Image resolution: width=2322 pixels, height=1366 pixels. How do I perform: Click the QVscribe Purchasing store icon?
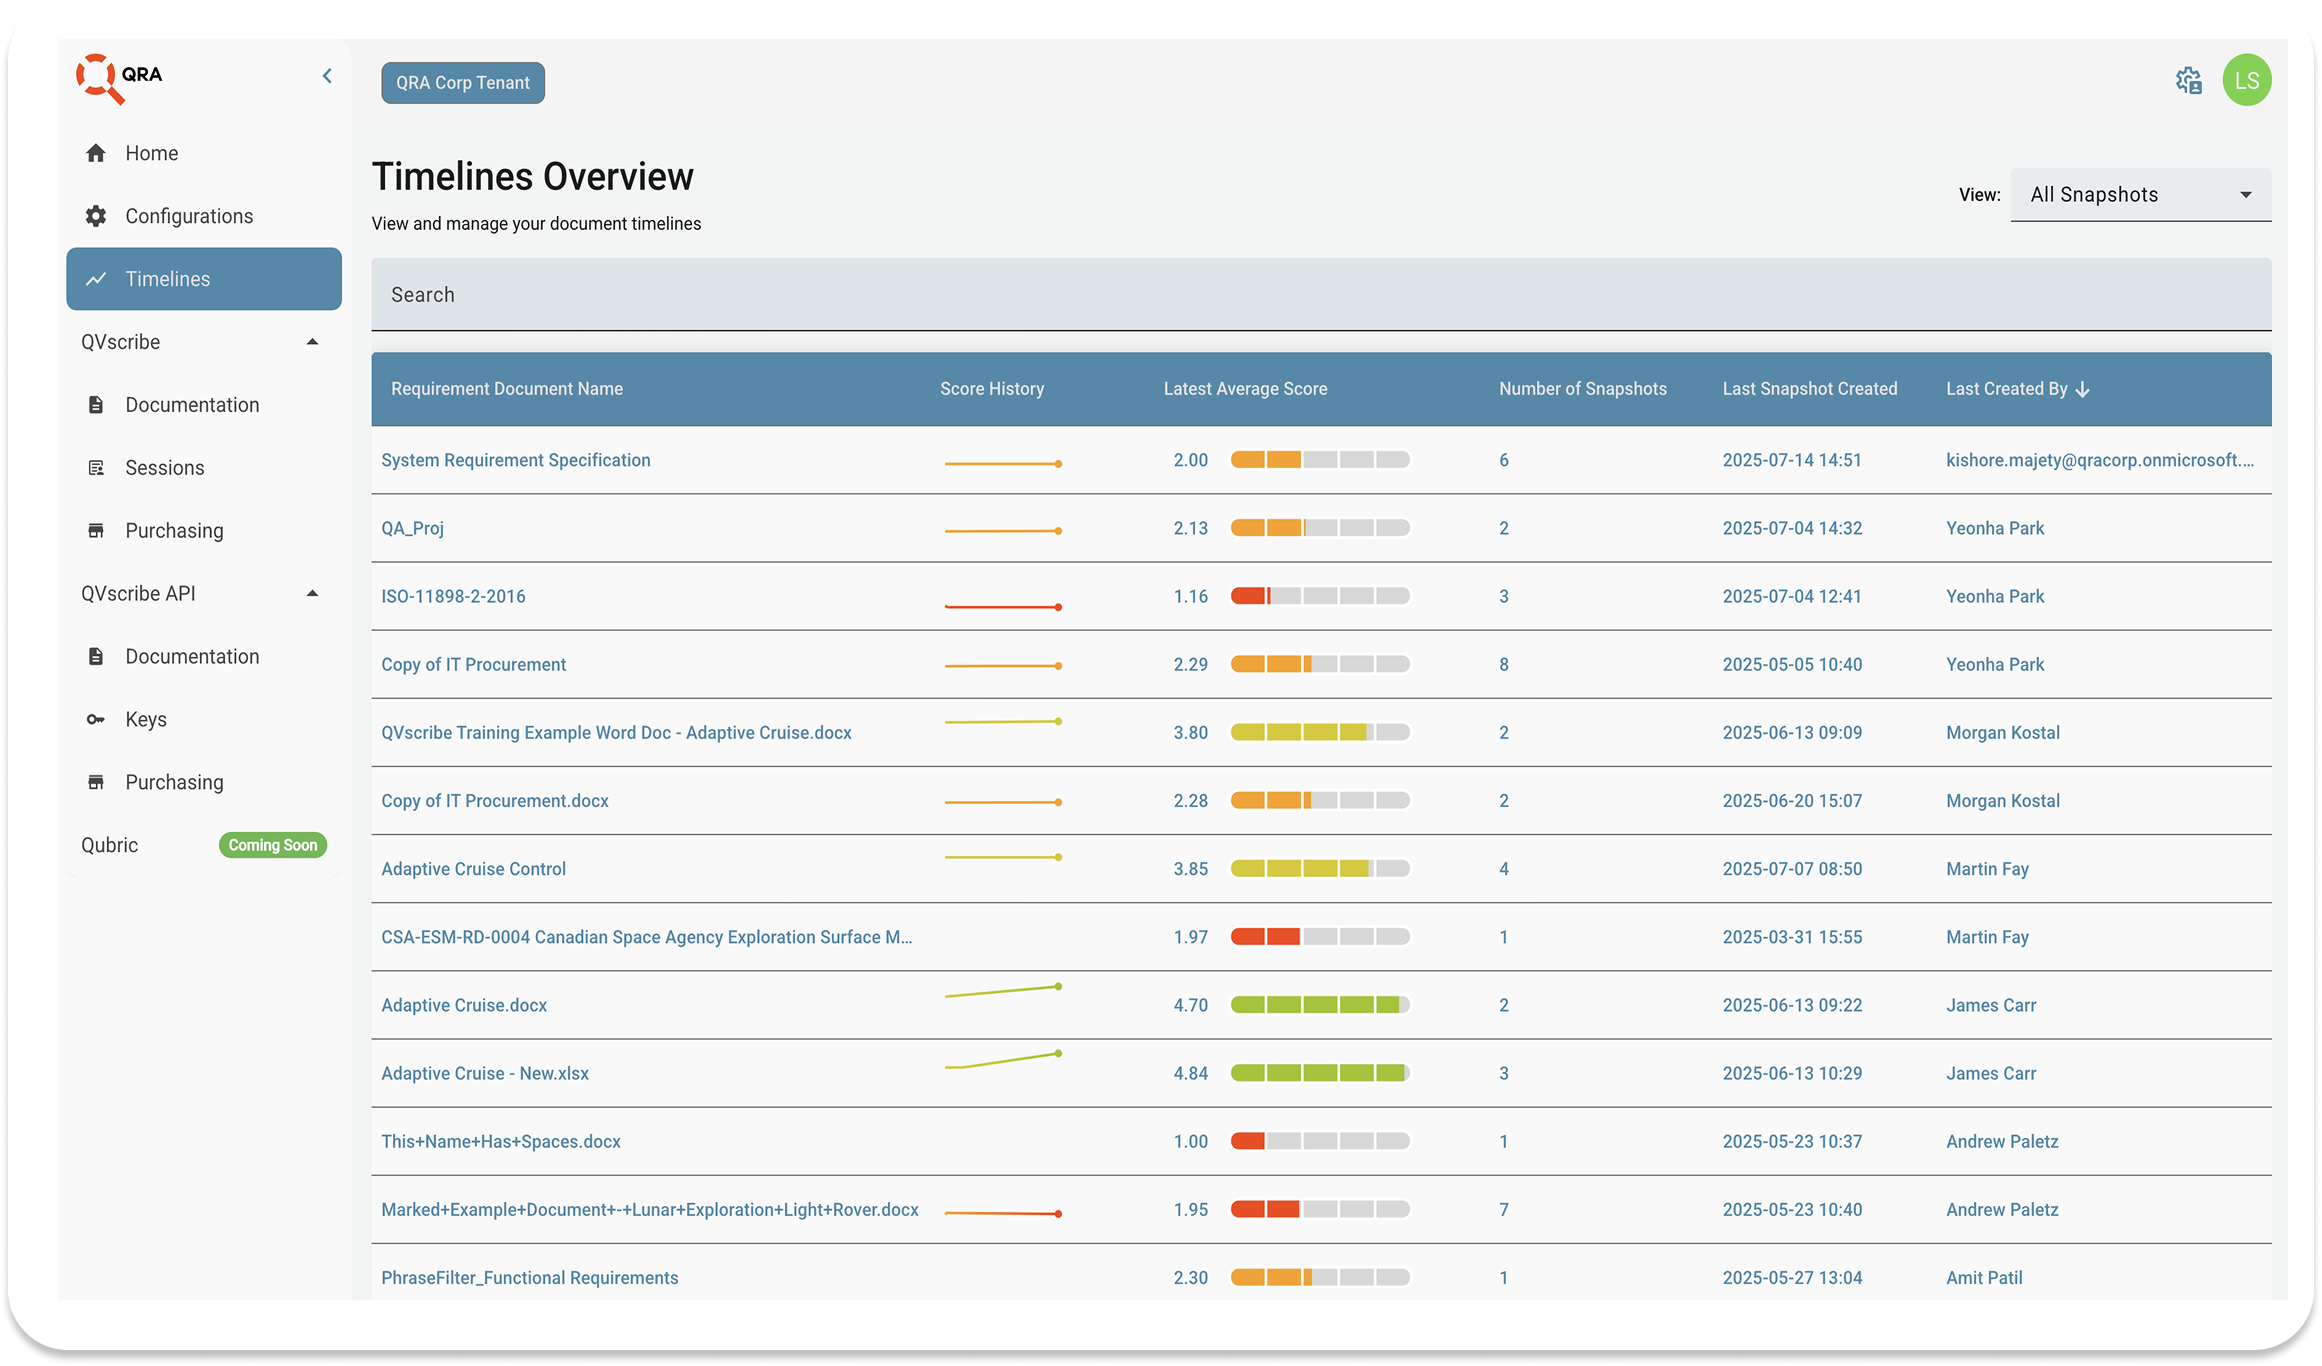[96, 531]
